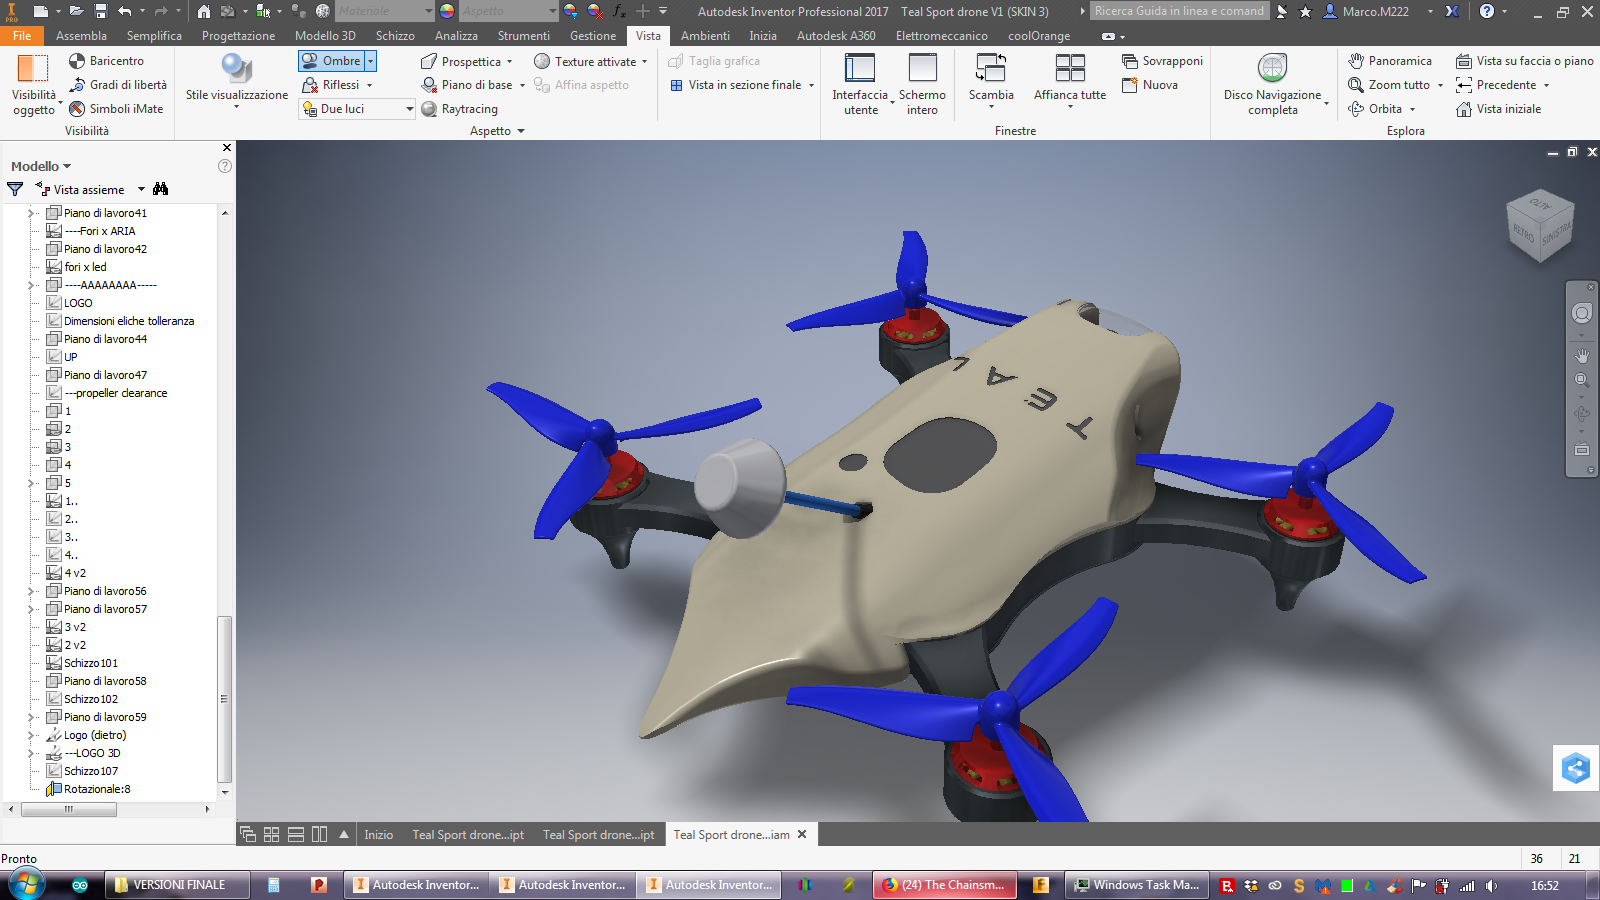Viewport: 1600px width, 900px height.
Task: Close the Teal Sport drone...iam tab
Action: point(802,834)
